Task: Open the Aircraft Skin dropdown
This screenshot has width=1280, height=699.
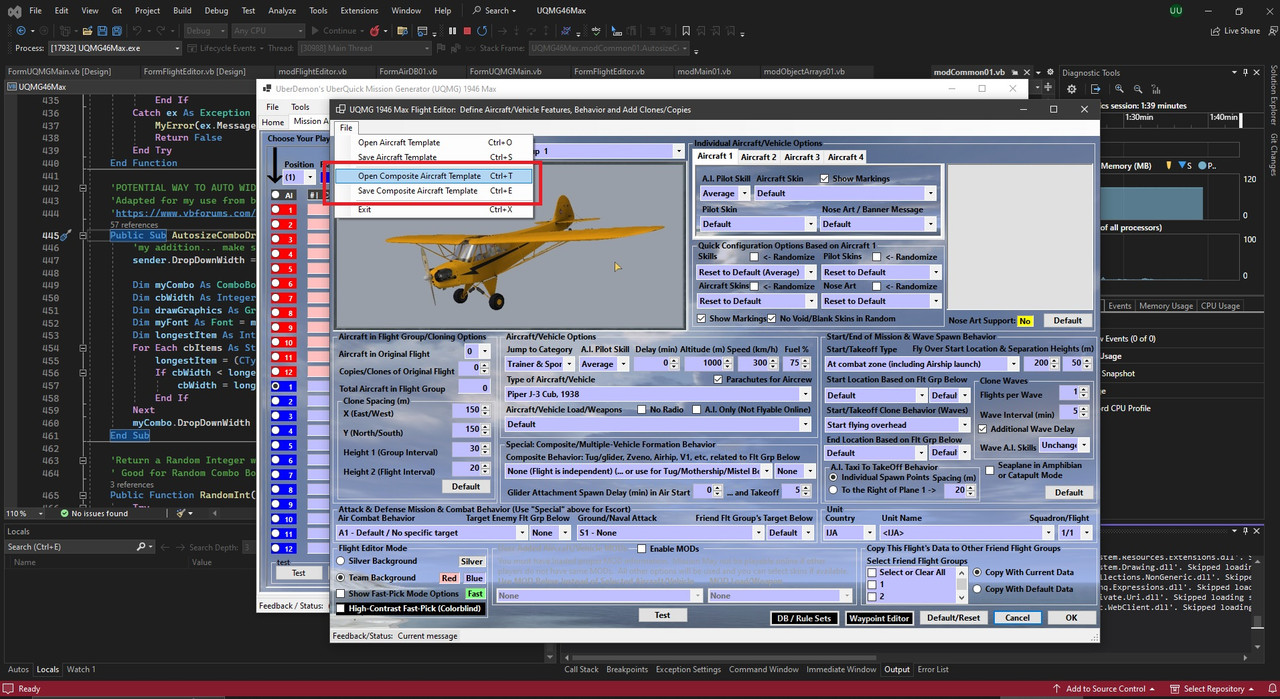Action: point(930,194)
